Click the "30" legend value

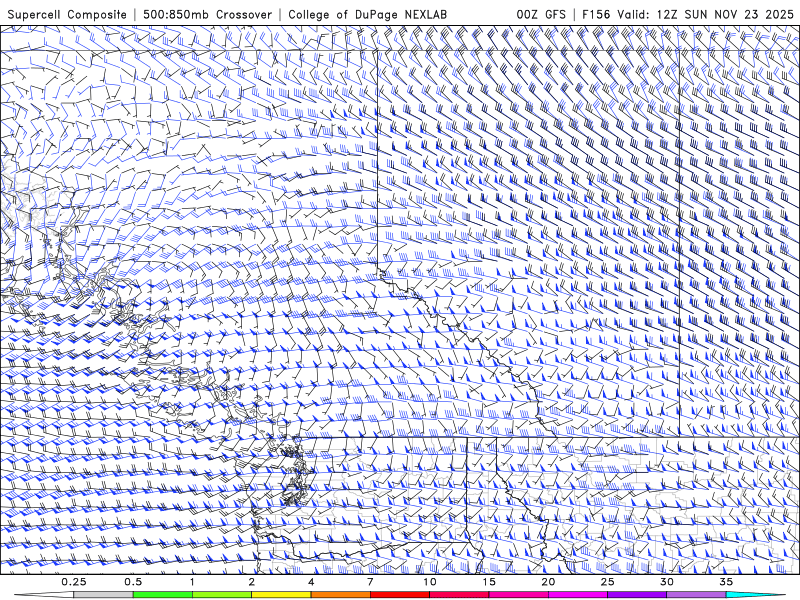(666, 582)
